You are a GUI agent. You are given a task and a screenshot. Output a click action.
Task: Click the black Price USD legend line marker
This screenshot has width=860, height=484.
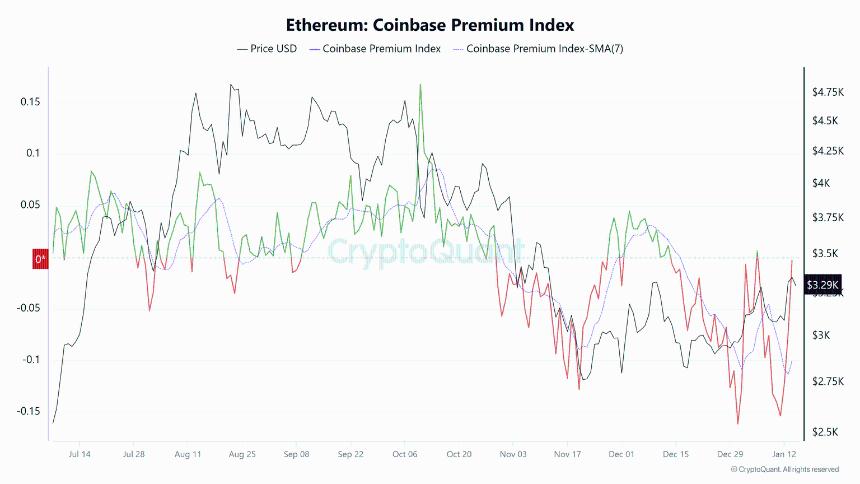[x=242, y=48]
